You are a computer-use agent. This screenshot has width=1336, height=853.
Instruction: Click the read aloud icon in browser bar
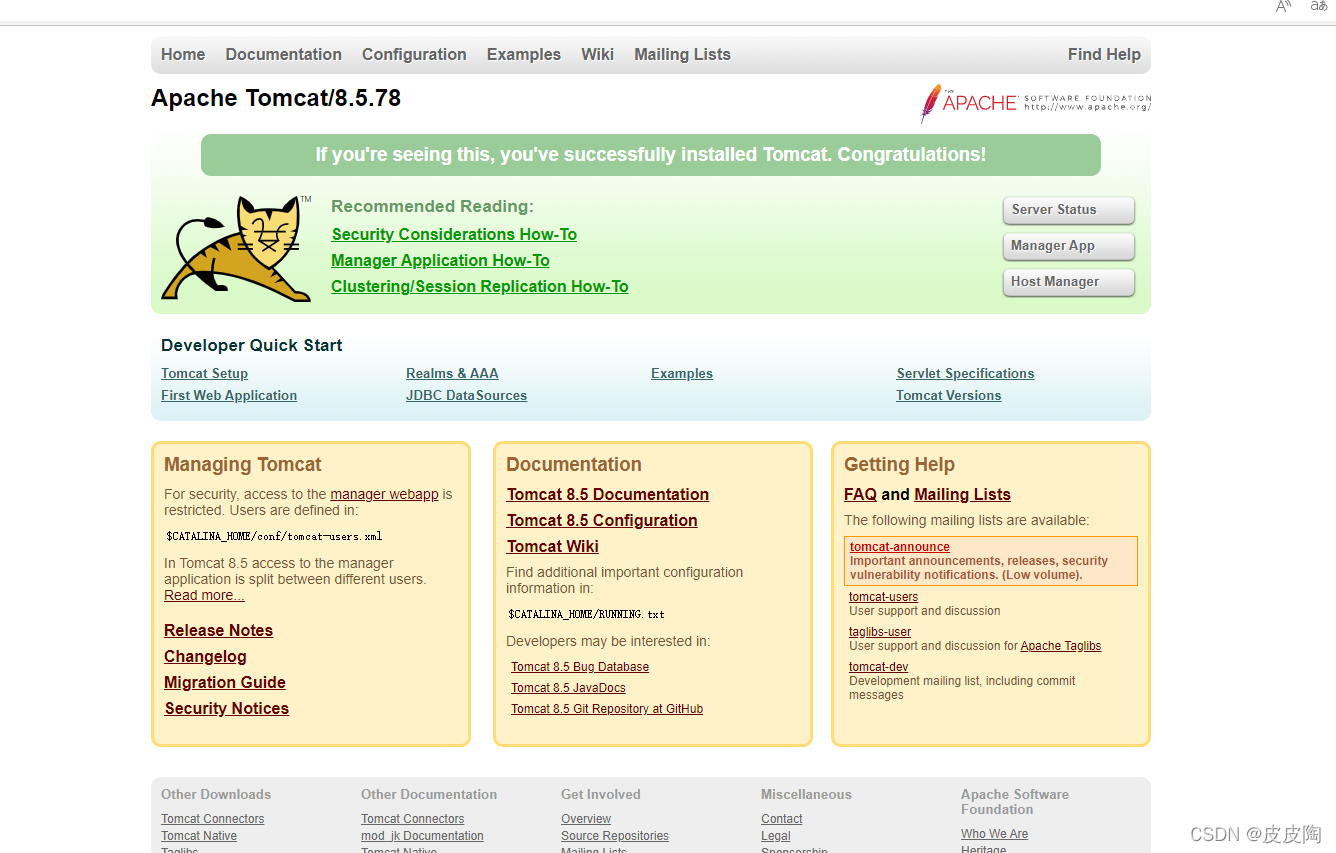pos(1284,6)
